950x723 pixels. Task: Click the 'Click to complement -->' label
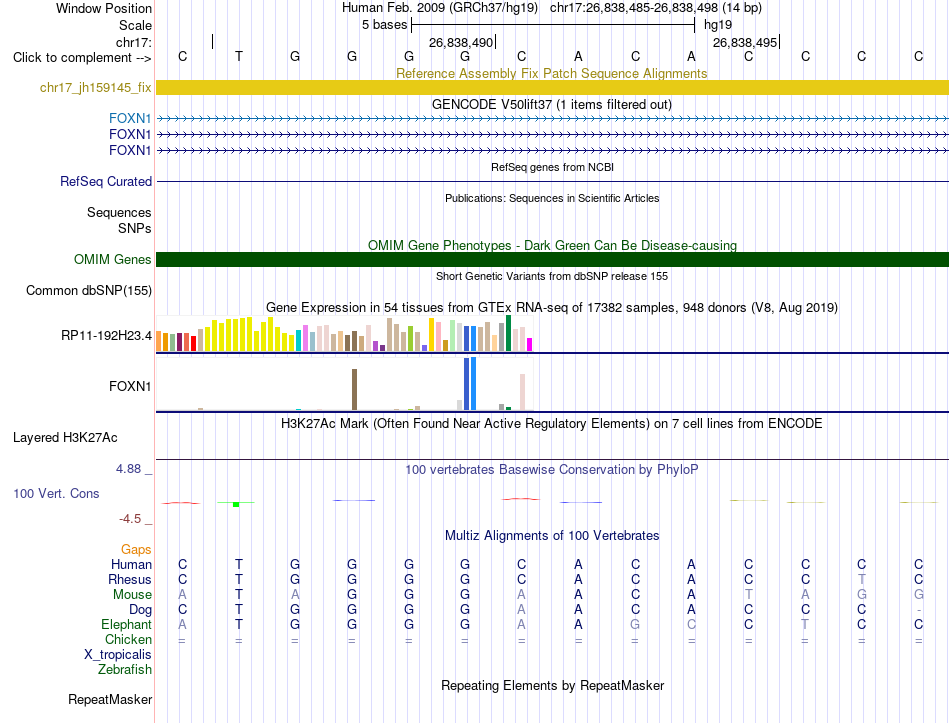82,58
